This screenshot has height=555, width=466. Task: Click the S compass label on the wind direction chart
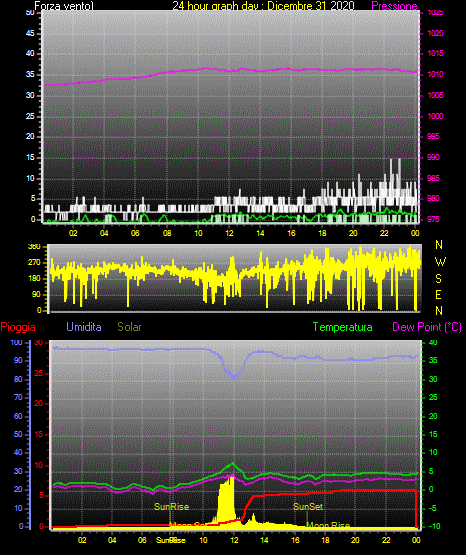[438, 279]
